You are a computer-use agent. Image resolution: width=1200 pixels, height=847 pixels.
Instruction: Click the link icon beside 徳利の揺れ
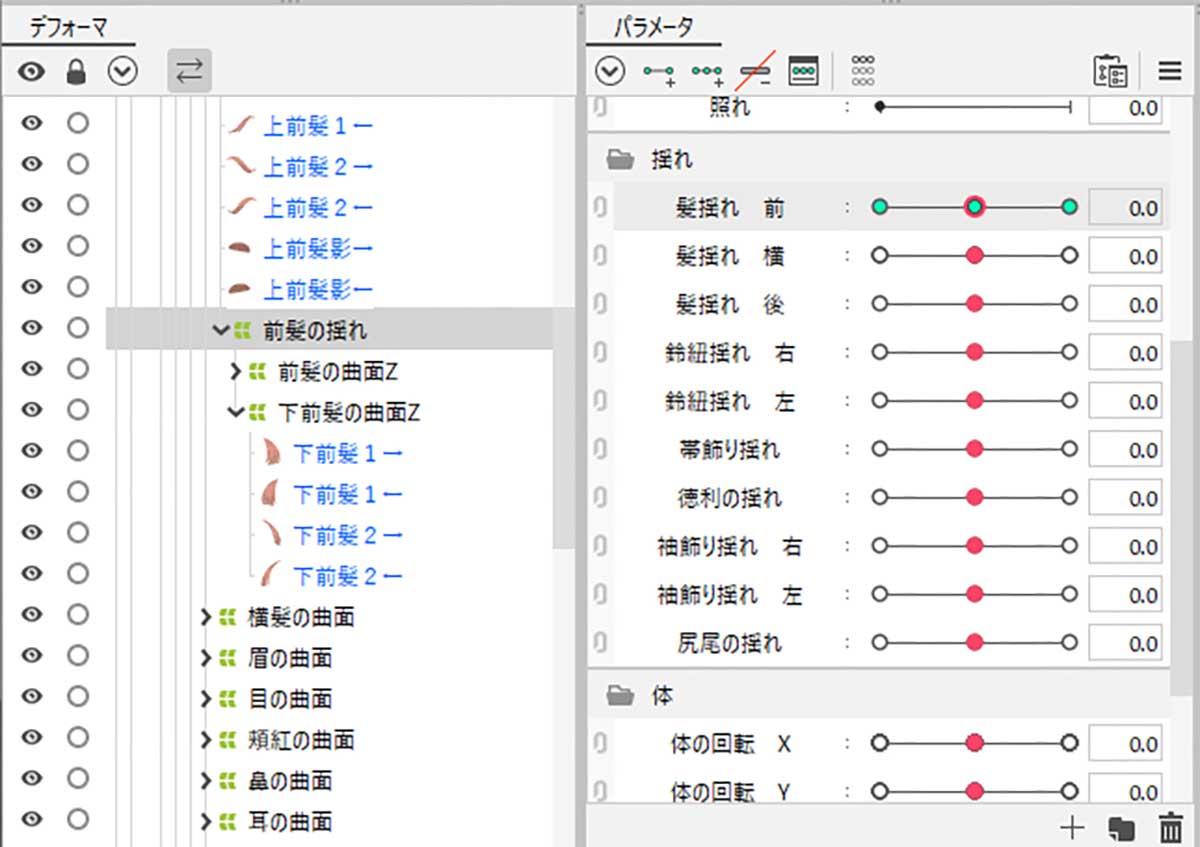click(x=600, y=498)
